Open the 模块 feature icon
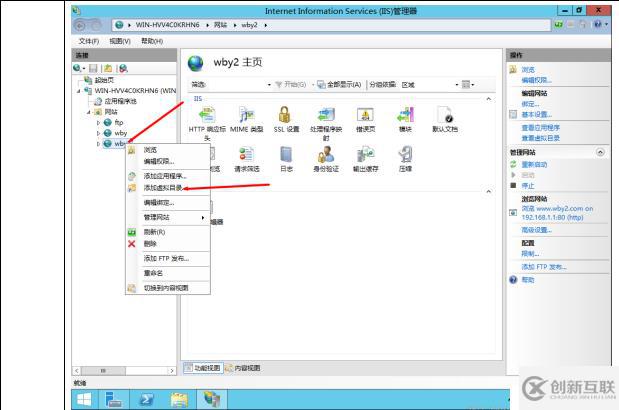The height and width of the screenshot is (410, 619). (x=405, y=115)
